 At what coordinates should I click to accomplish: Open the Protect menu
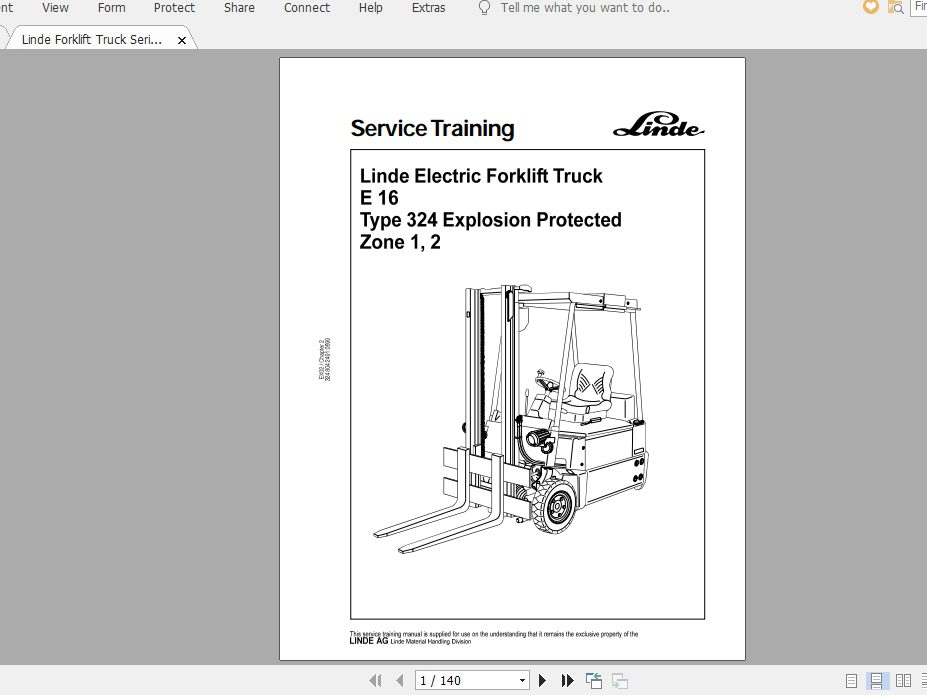point(174,8)
